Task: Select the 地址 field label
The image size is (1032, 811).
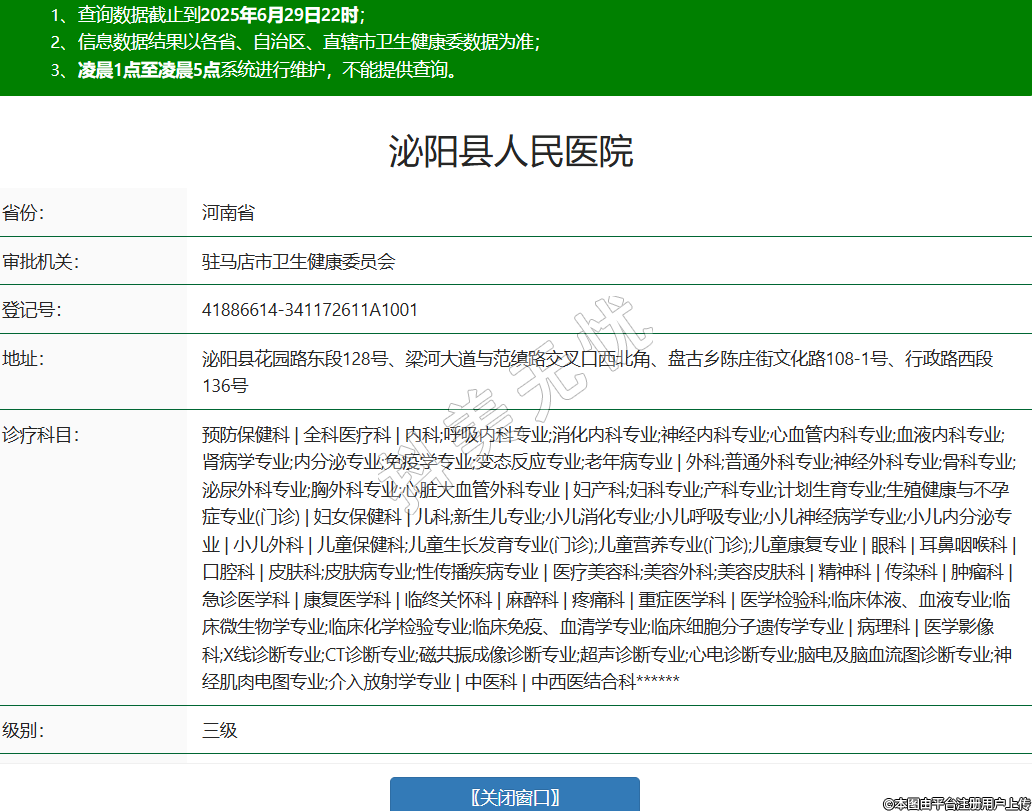Action: coord(24,359)
